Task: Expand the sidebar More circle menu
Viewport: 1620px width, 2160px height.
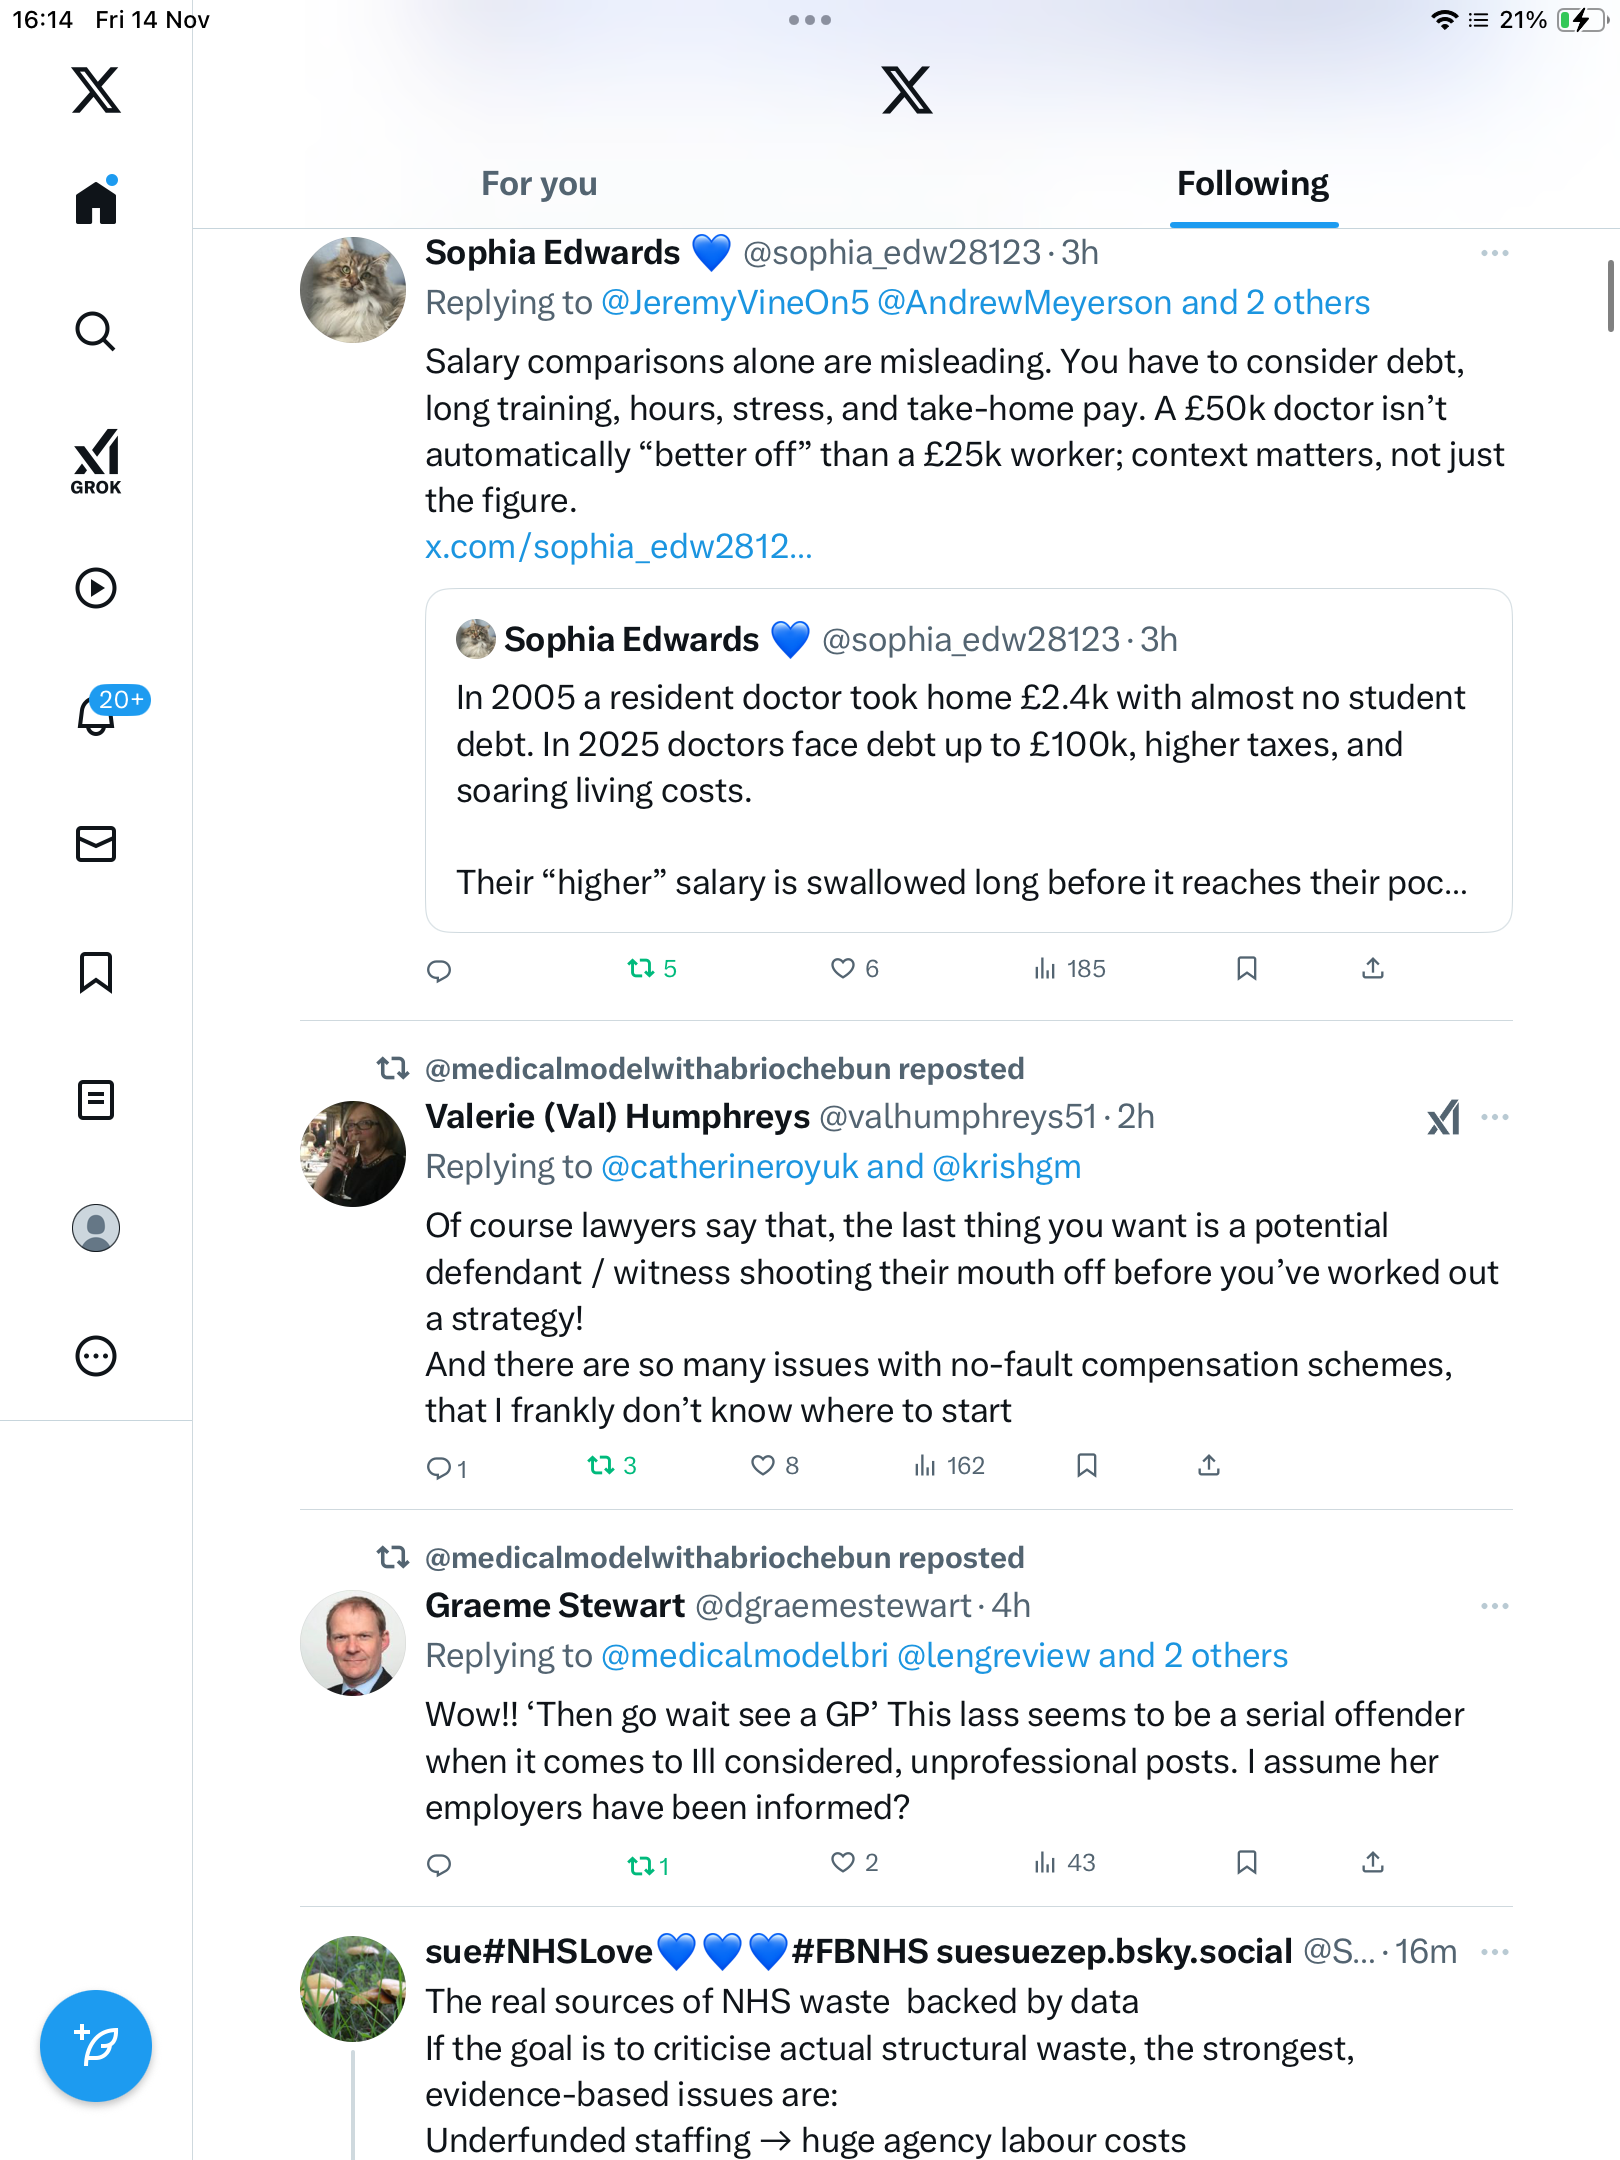Action: point(96,1356)
